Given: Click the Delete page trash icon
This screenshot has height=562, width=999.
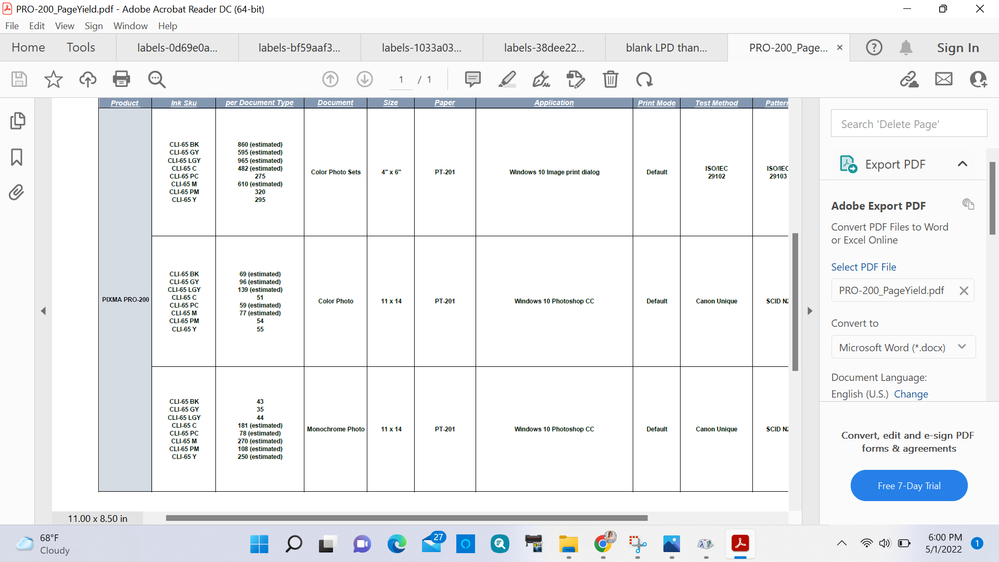Looking at the screenshot, I should [x=610, y=80].
